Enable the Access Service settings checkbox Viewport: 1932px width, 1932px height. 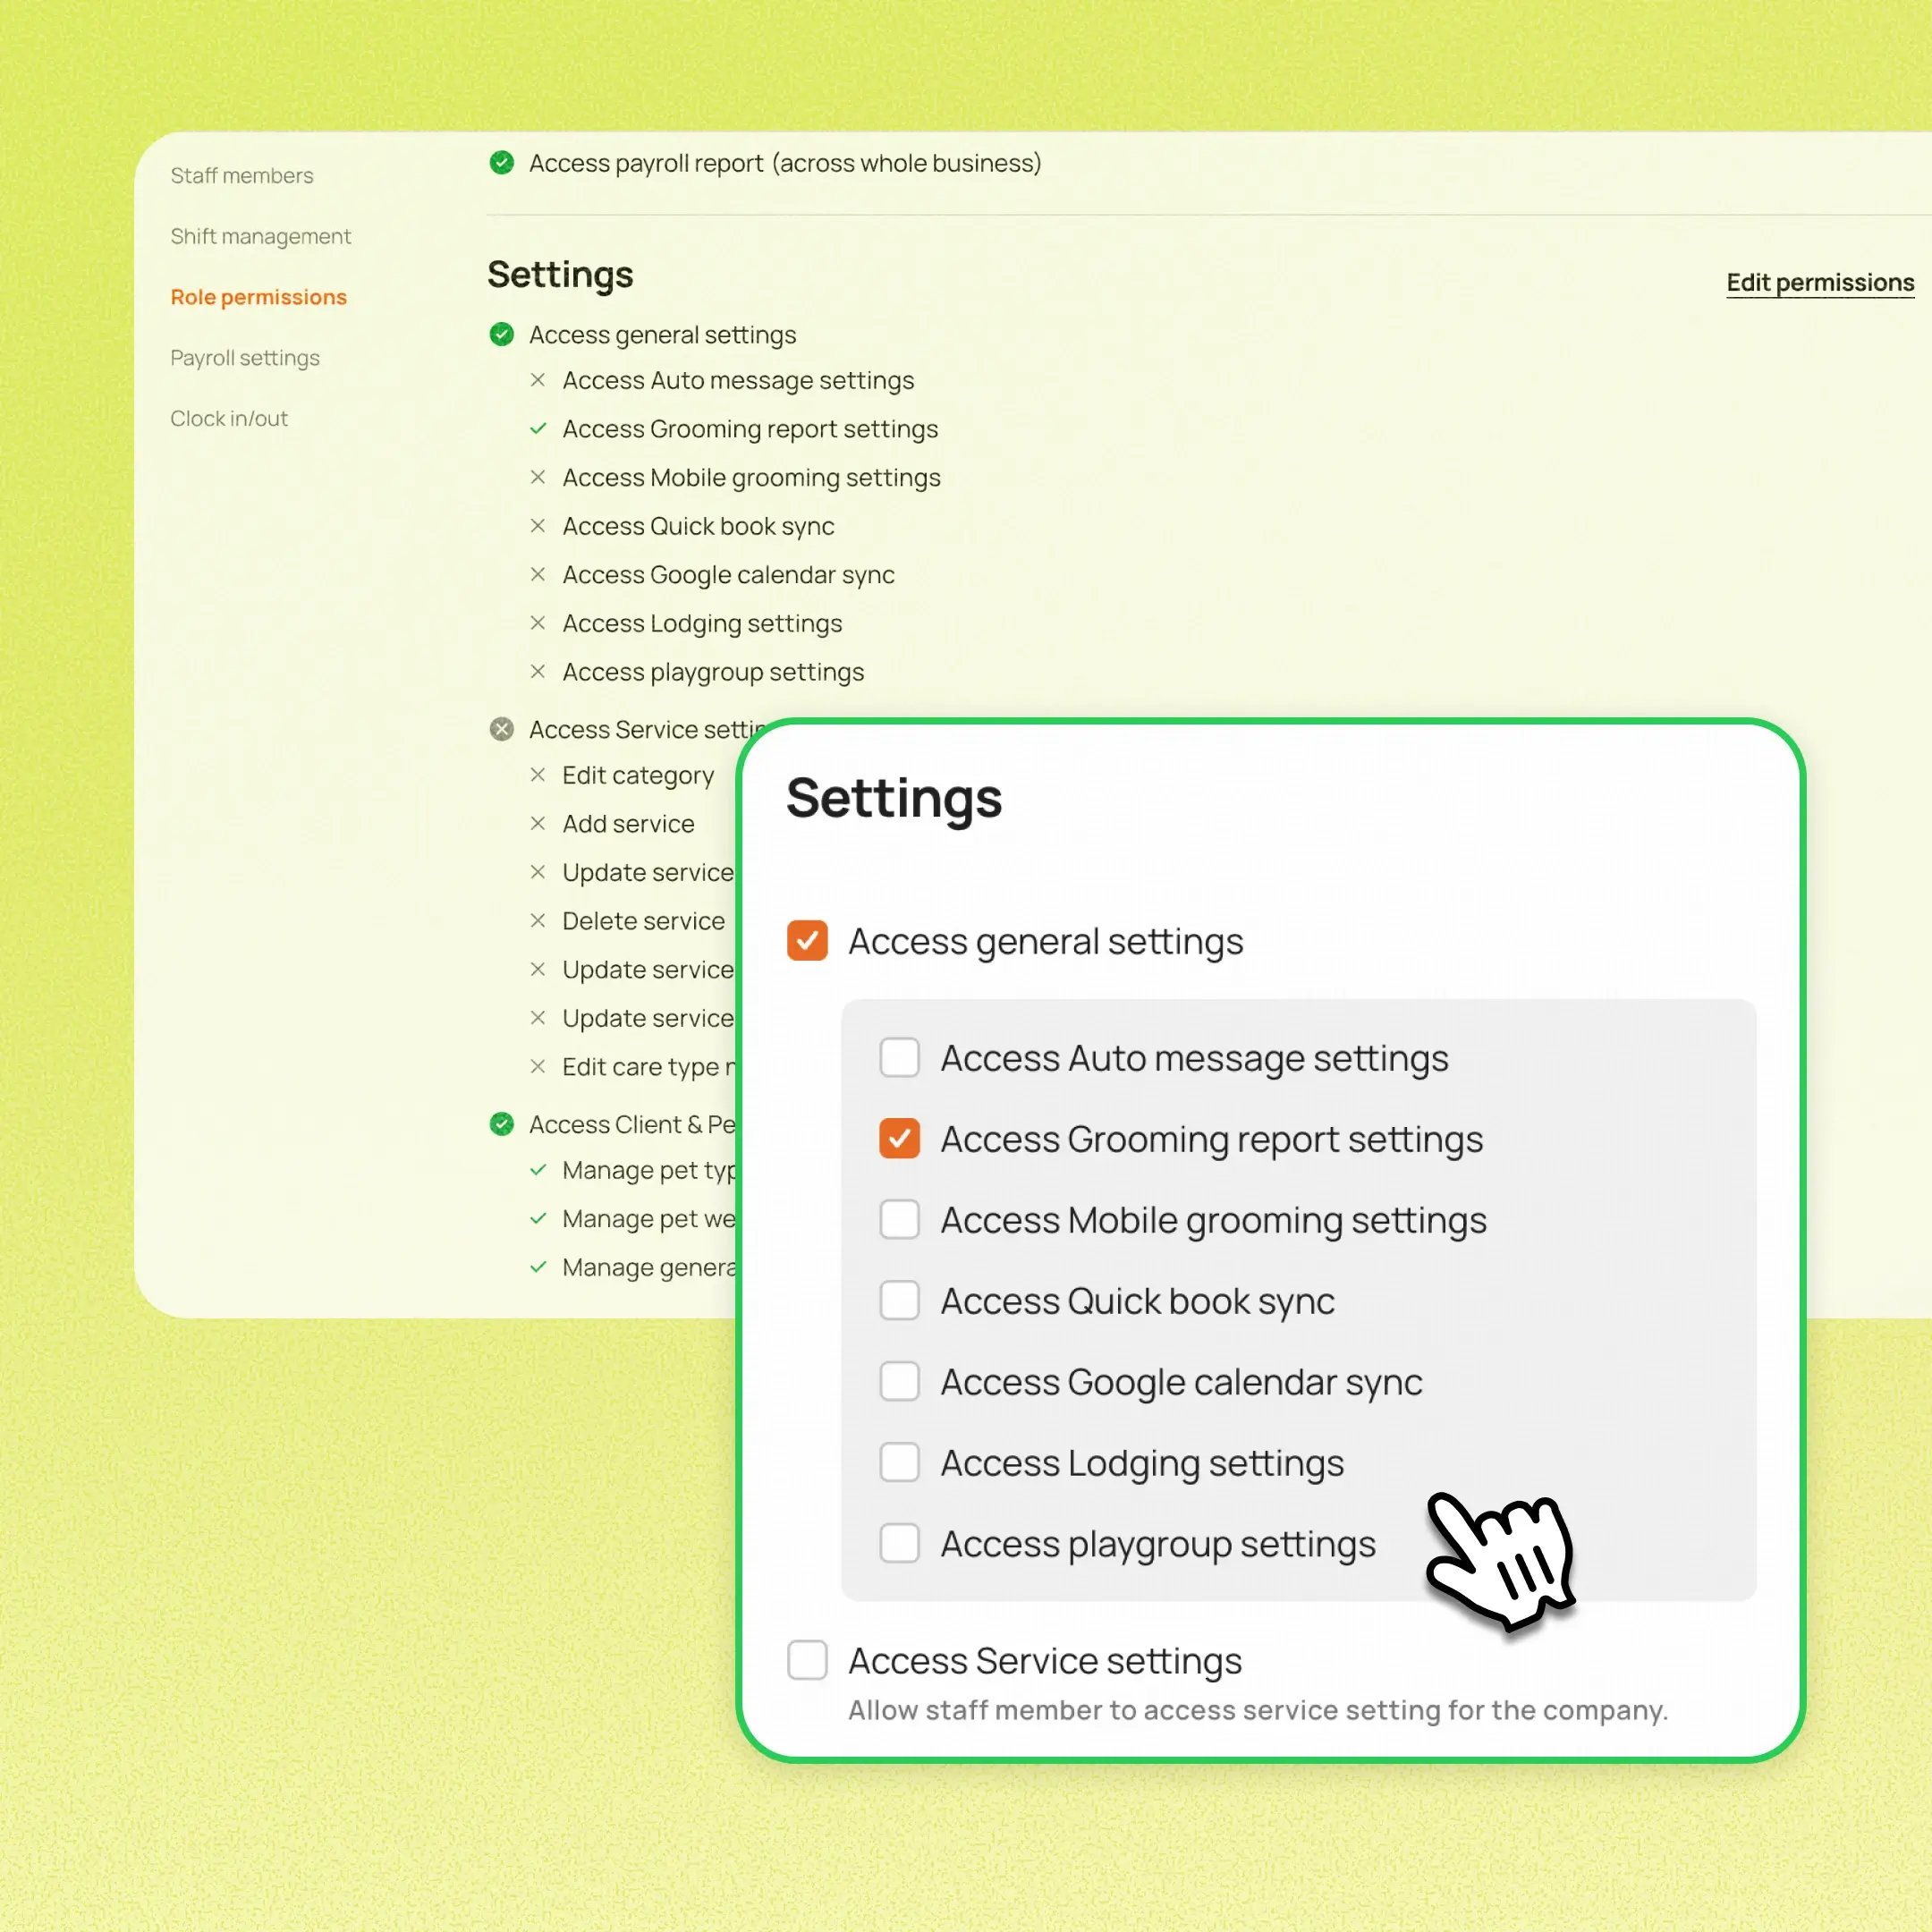[x=807, y=1660]
